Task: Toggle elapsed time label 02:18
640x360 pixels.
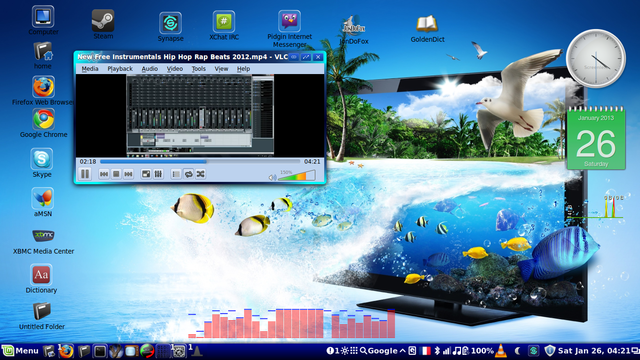Action: click(x=88, y=162)
